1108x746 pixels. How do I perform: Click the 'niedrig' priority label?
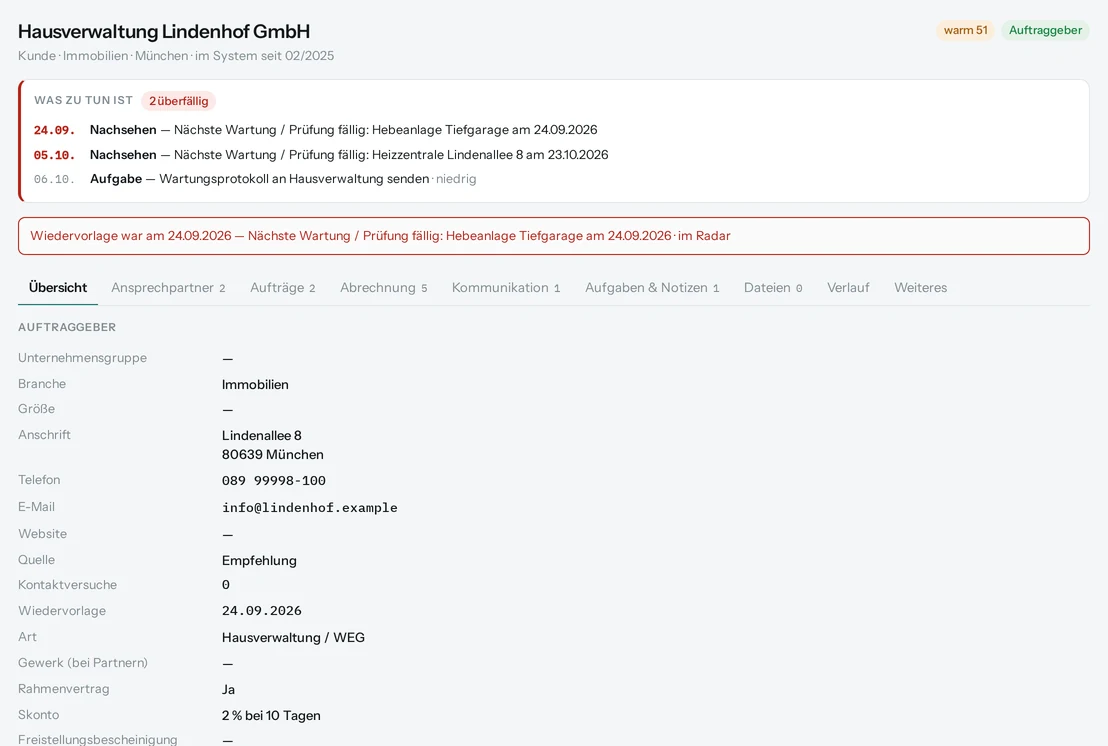pos(456,179)
